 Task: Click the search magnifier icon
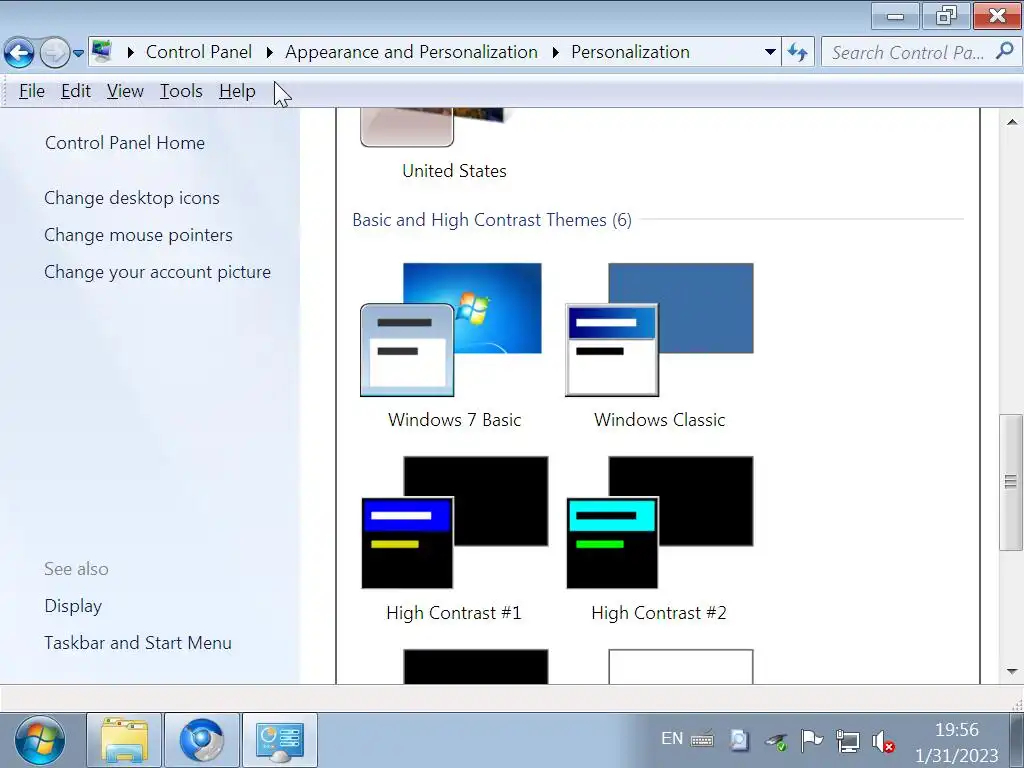pyautogui.click(x=1005, y=51)
